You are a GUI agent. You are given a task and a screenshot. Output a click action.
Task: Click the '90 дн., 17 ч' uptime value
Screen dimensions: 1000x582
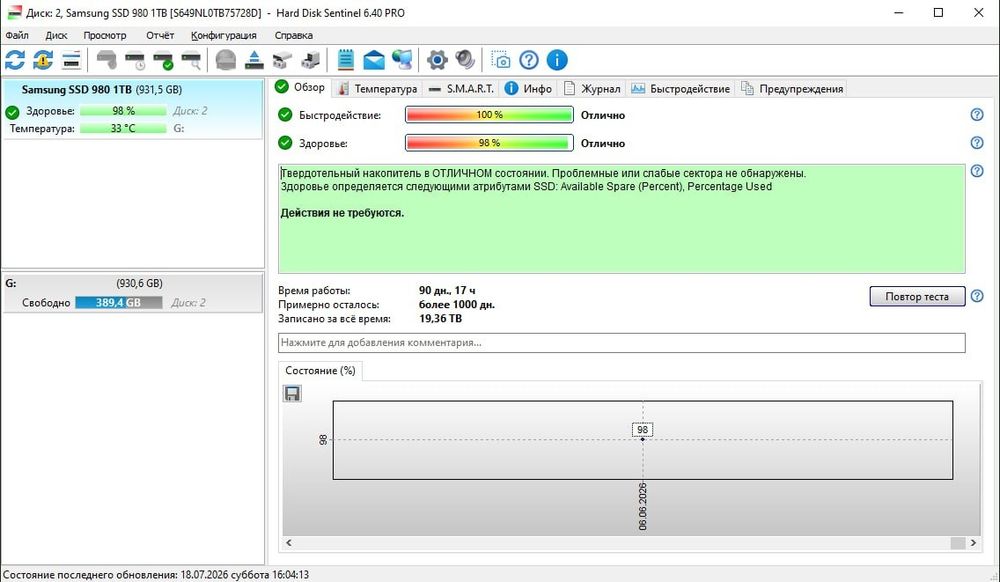(447, 291)
